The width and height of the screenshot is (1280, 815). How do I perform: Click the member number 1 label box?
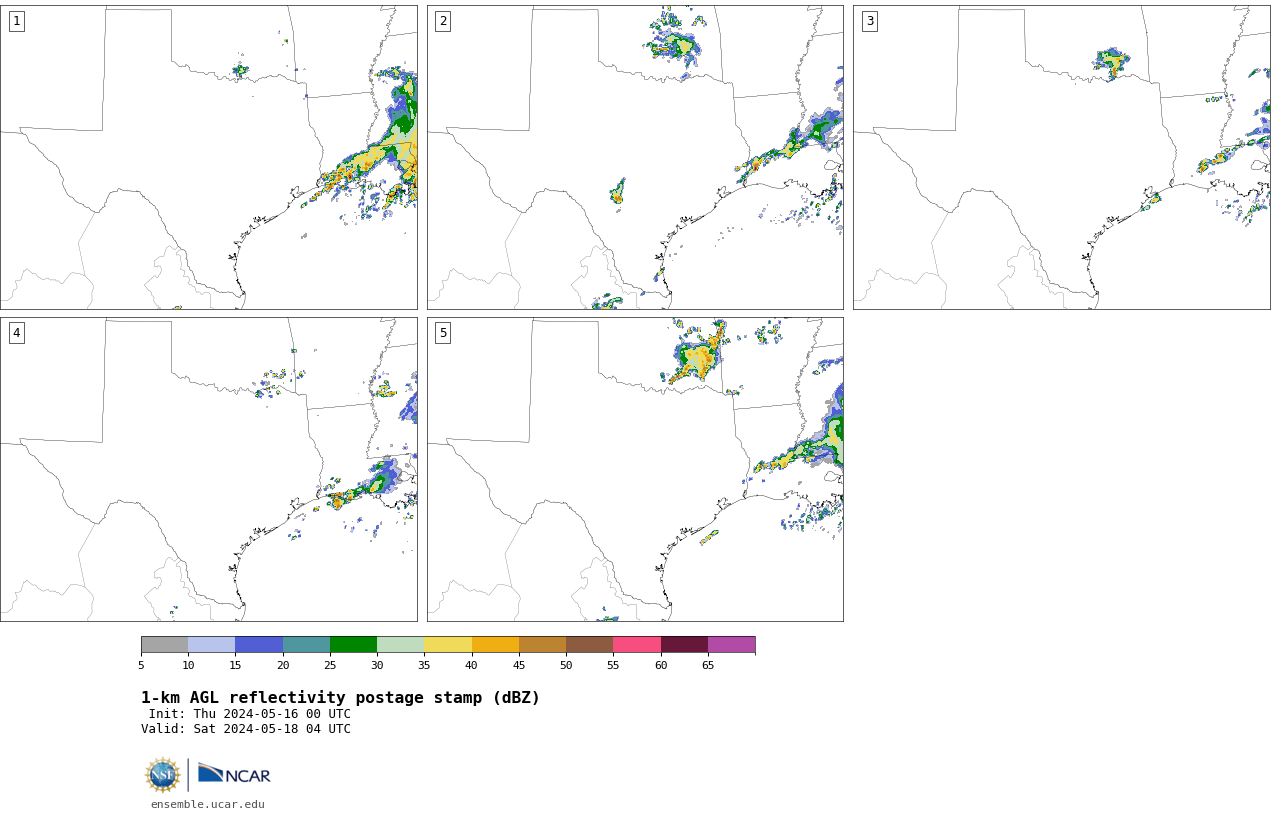16,21
